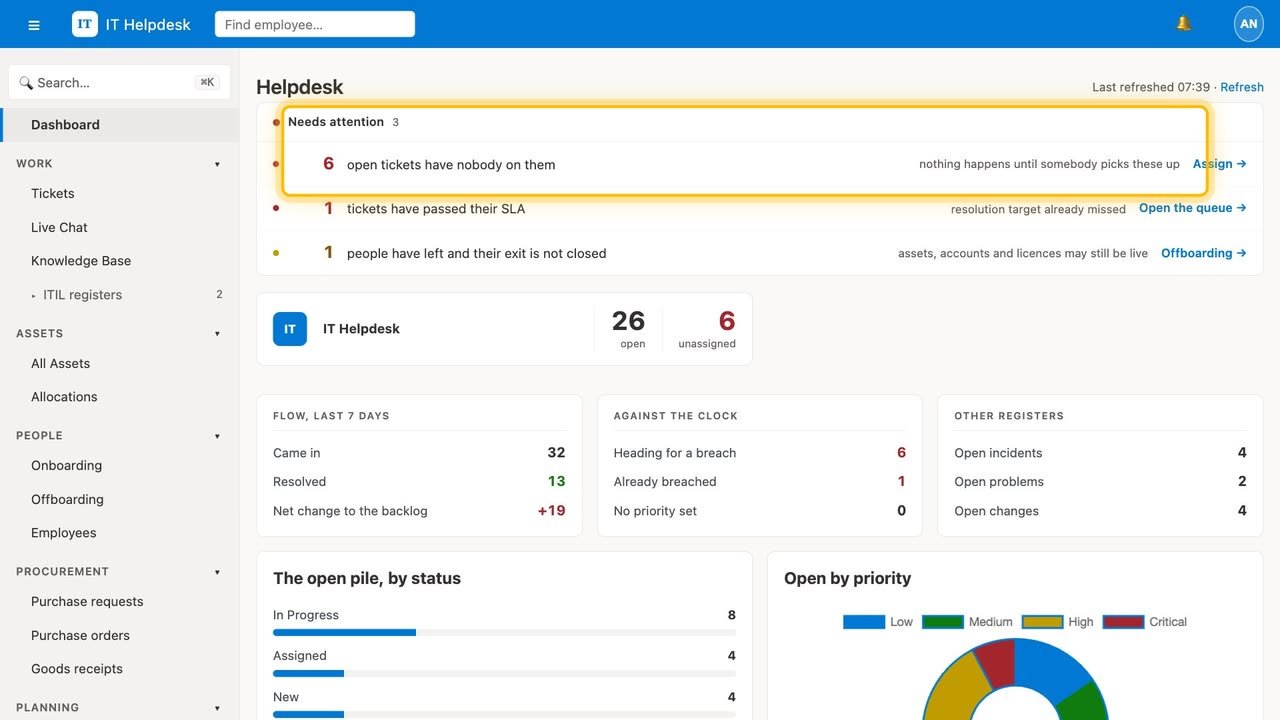Screen dimensions: 1280x720
Task: Toggle the High priority legend swatch
Action: [1042, 622]
